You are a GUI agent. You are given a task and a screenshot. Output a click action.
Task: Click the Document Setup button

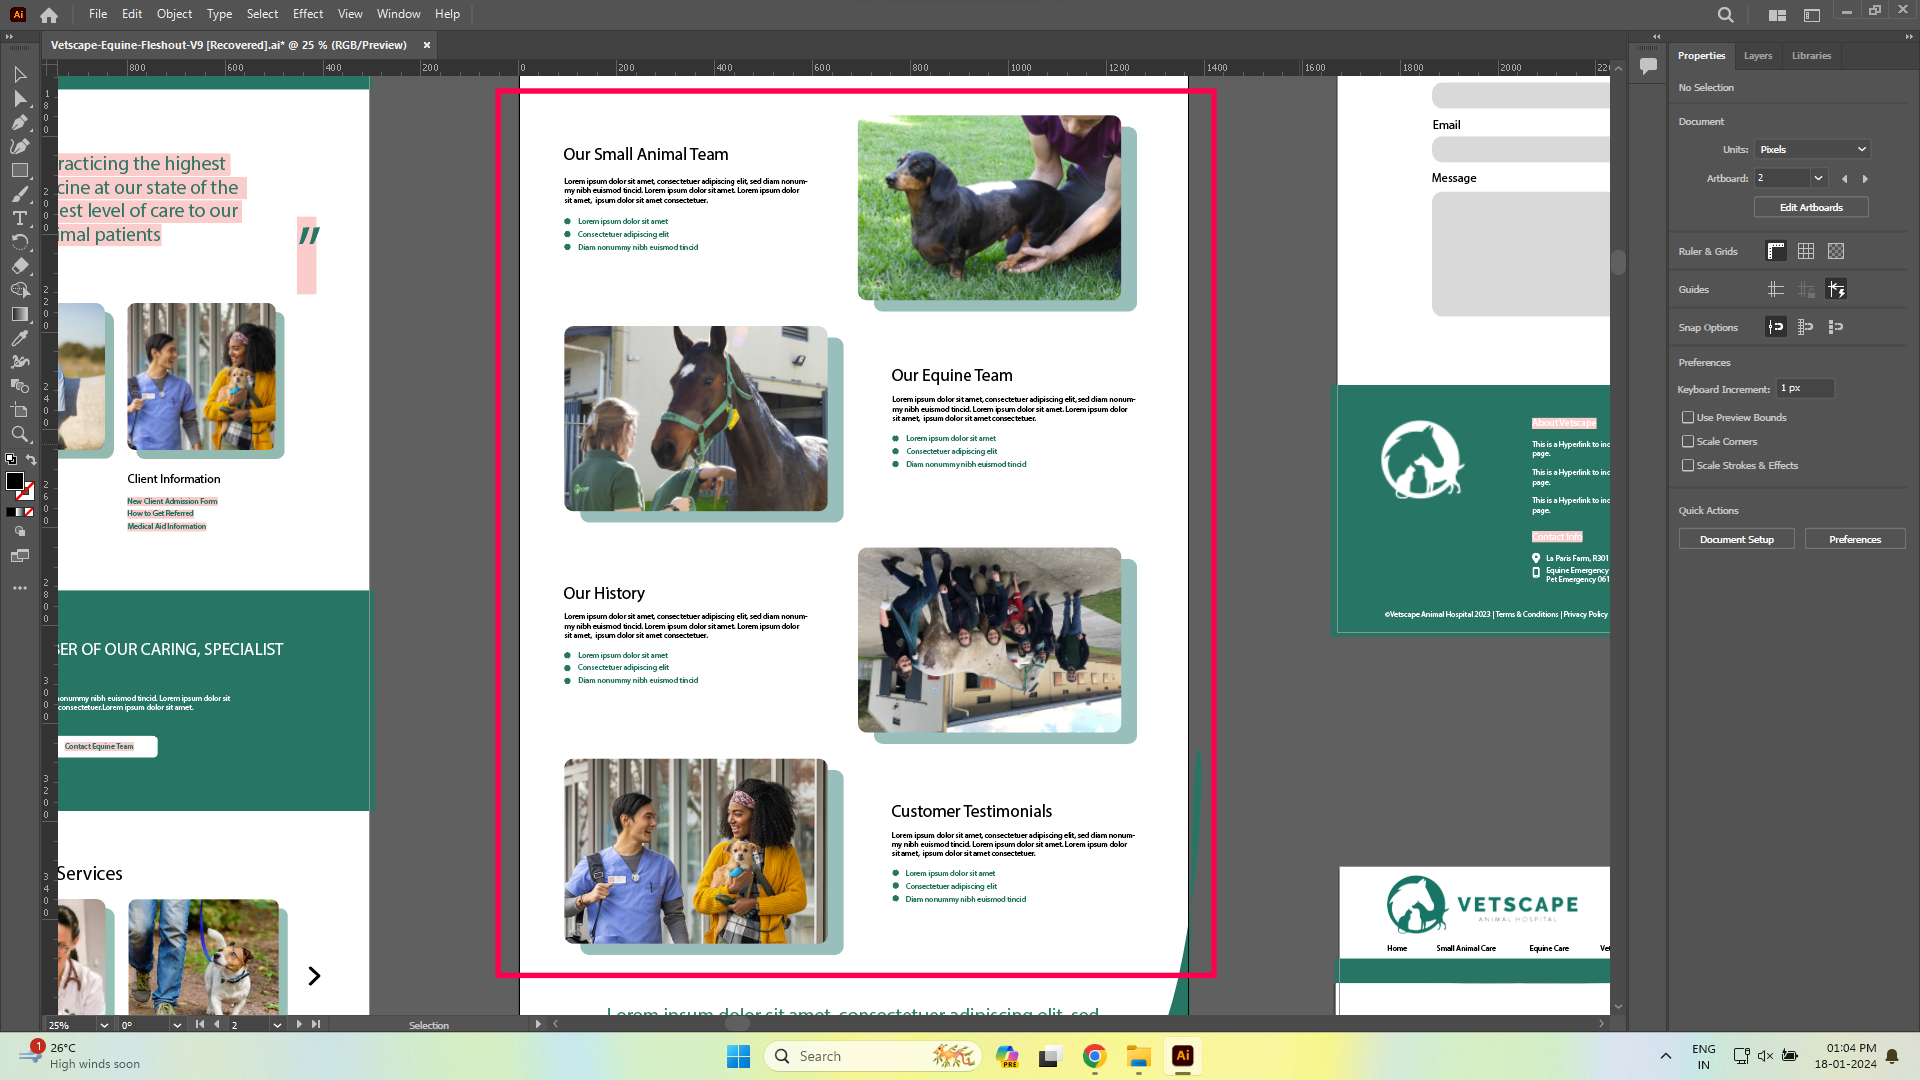click(1736, 540)
